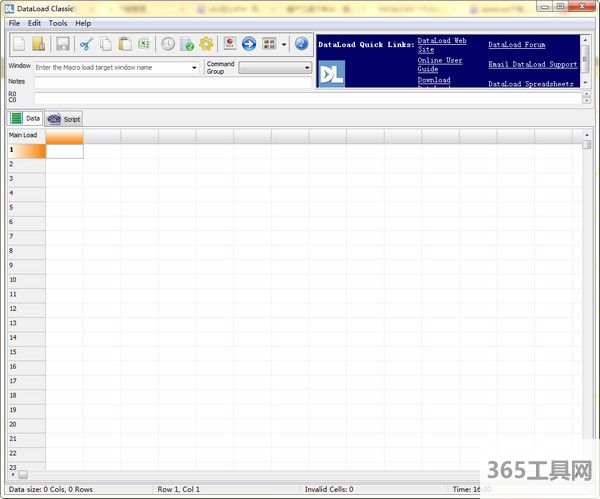Click the Email DataLoad Support link
The height and width of the screenshot is (499, 600).
tap(532, 64)
